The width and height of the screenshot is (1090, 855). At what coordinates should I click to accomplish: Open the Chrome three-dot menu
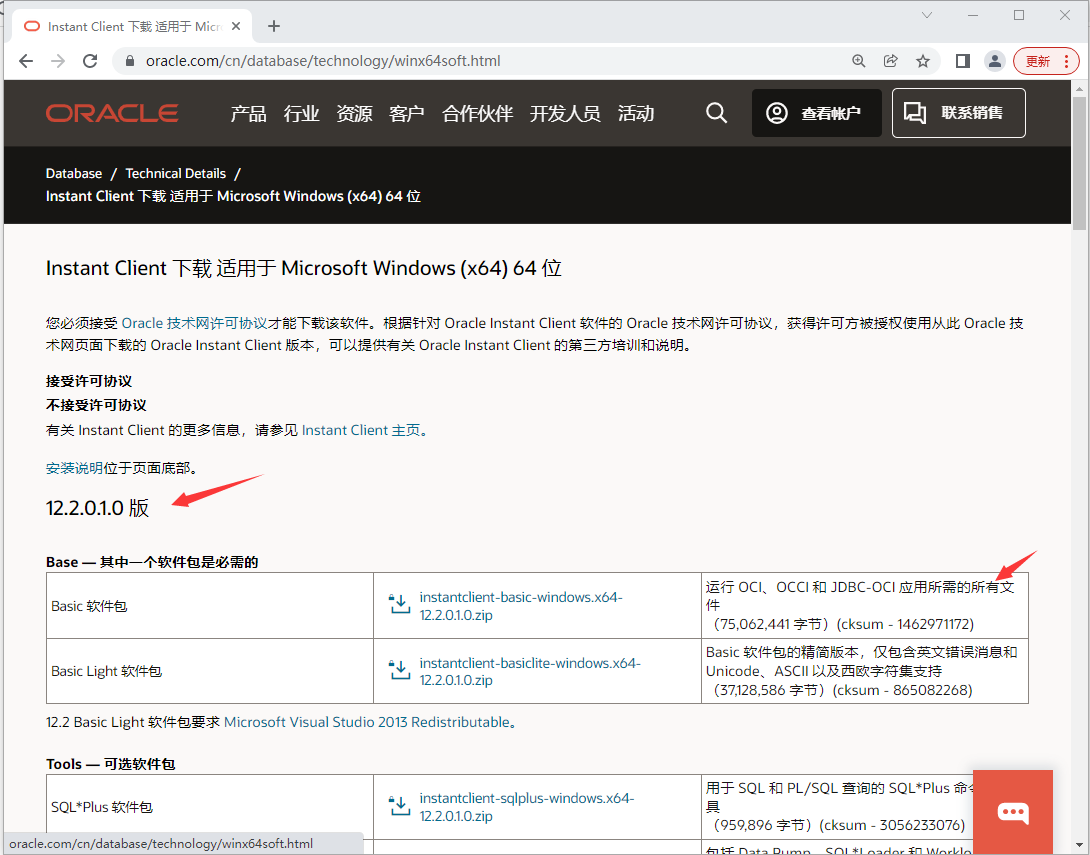tap(1066, 61)
